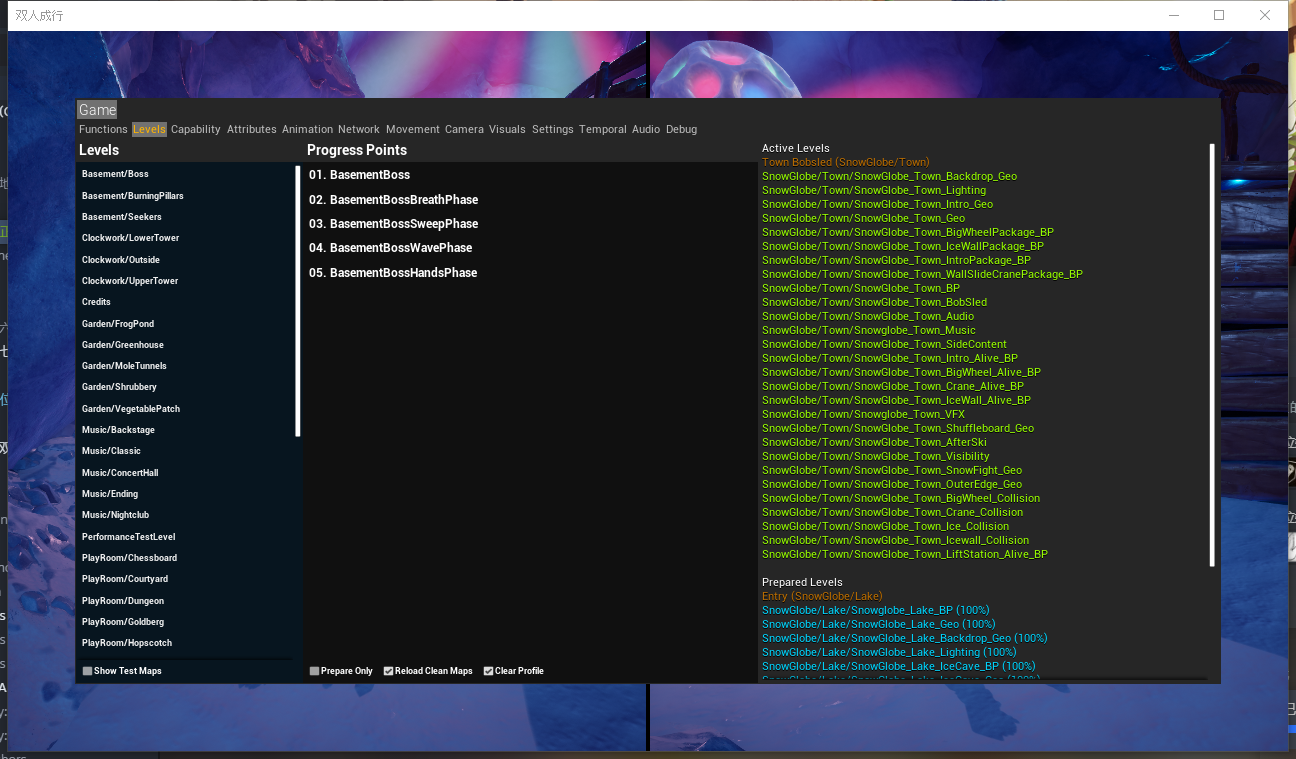Click SnowGlobe_Town_BobSled active level
1296x759 pixels.
click(x=874, y=302)
